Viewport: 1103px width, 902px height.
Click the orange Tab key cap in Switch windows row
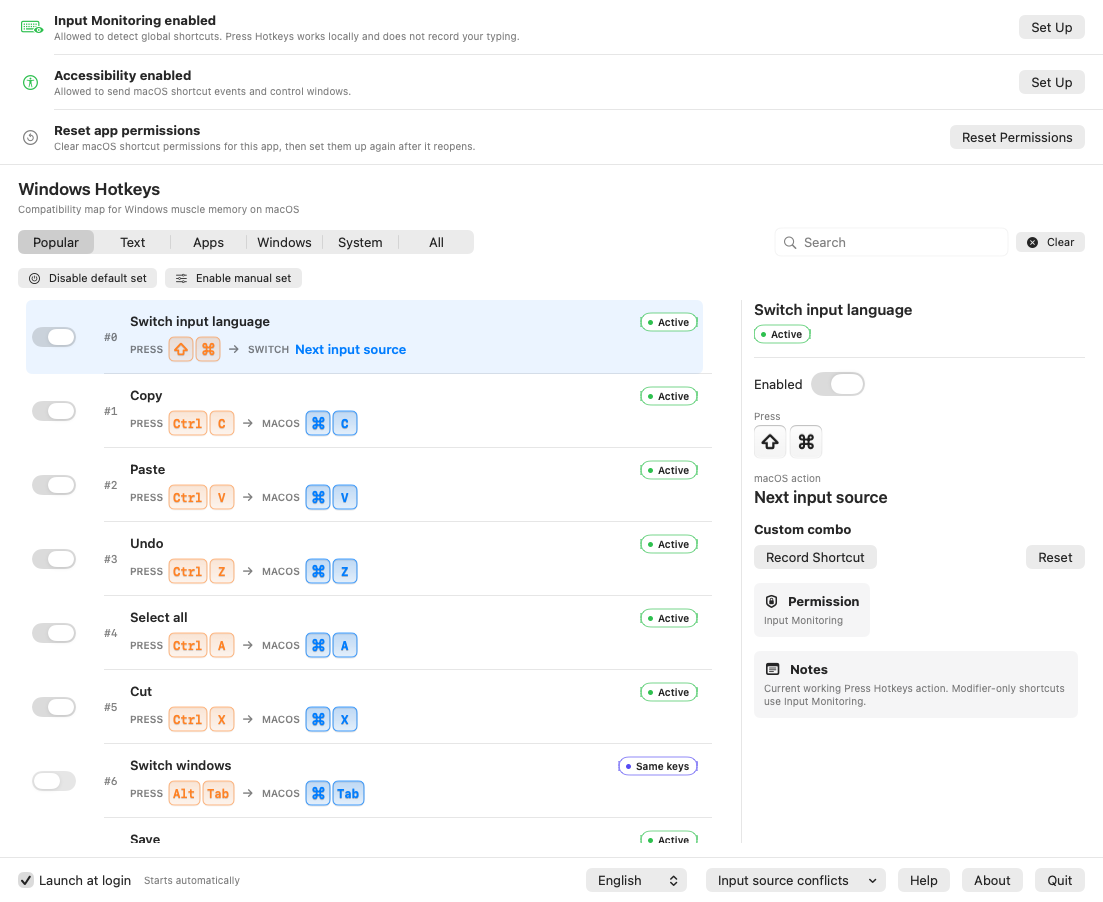point(218,794)
